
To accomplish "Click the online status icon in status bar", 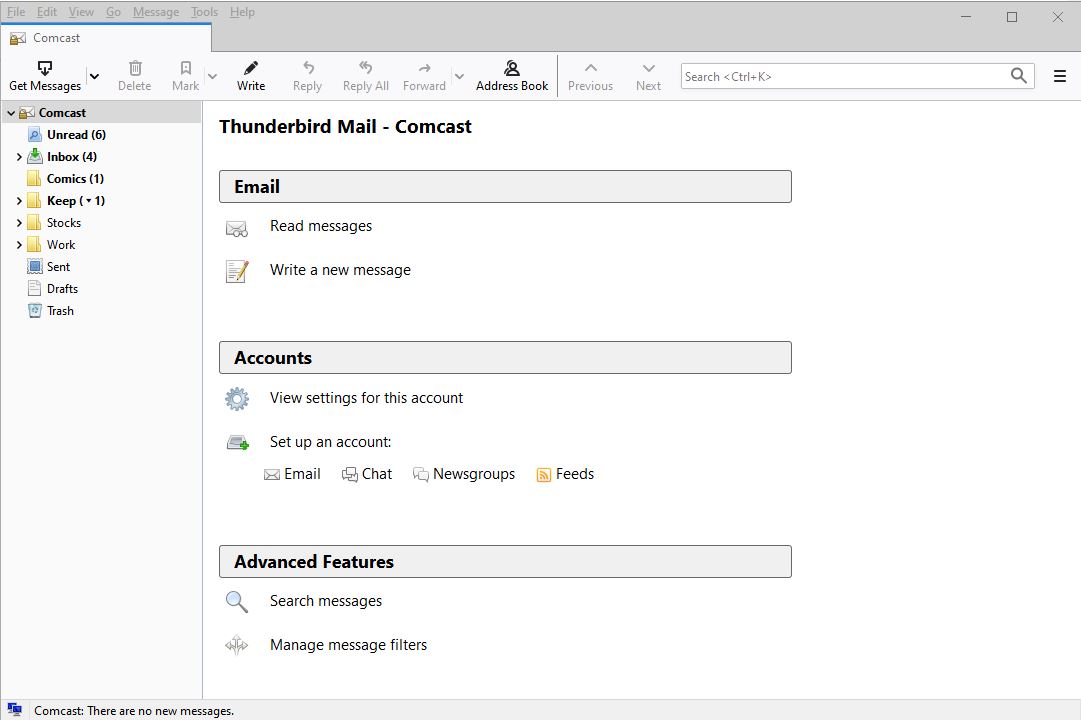I will click(x=14, y=709).
